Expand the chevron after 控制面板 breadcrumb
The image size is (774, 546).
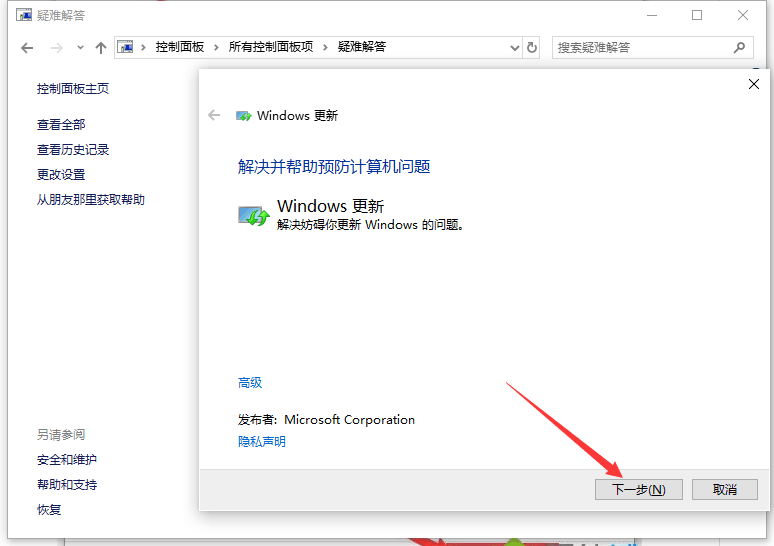[x=216, y=47]
